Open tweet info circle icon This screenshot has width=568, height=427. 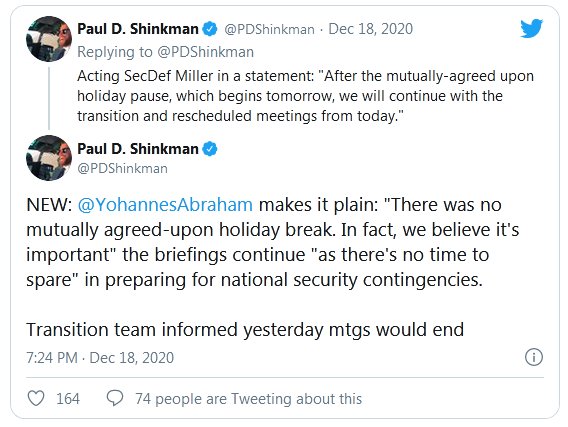click(534, 357)
